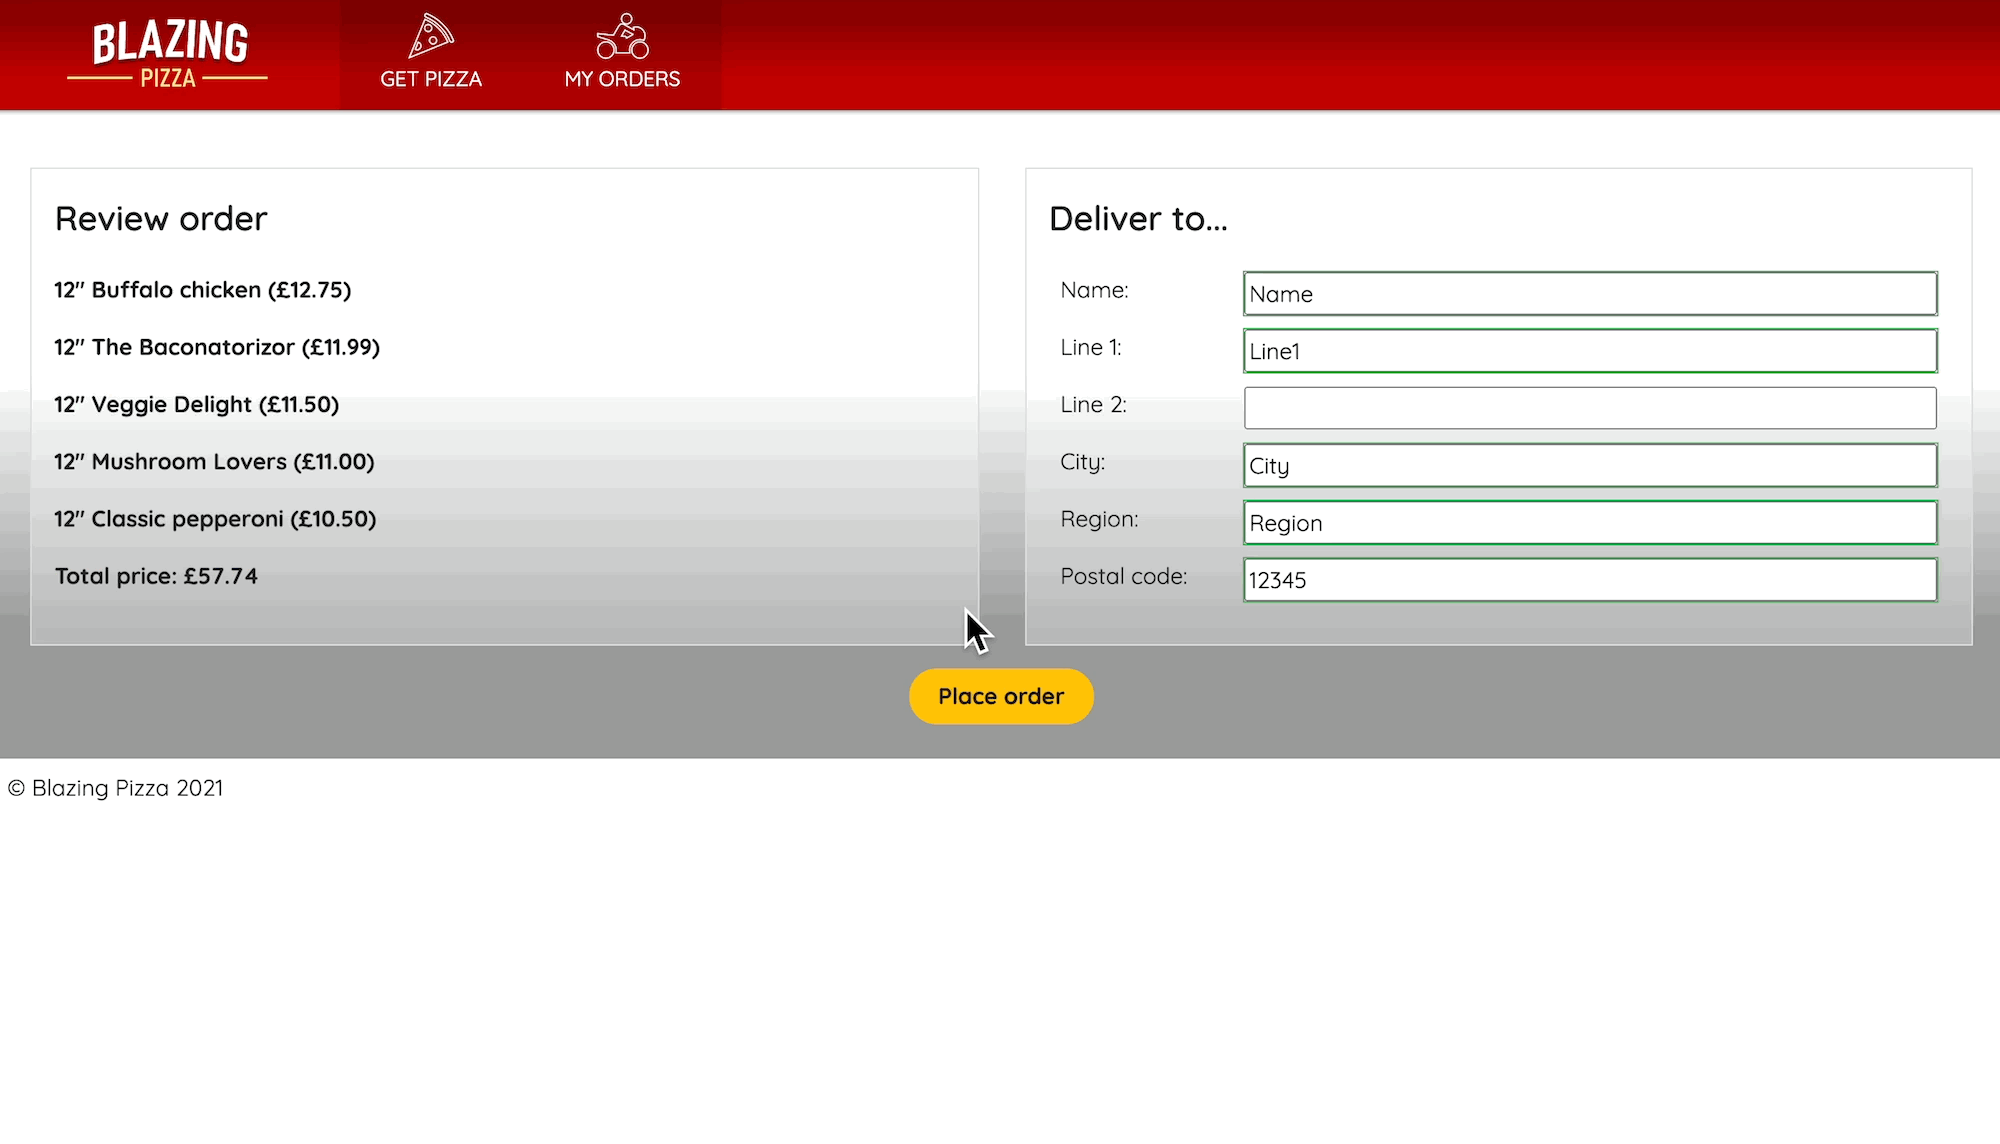The height and width of the screenshot is (1144, 2000).
Task: Click the 12" Mushroom Lovers item
Action: 214,461
